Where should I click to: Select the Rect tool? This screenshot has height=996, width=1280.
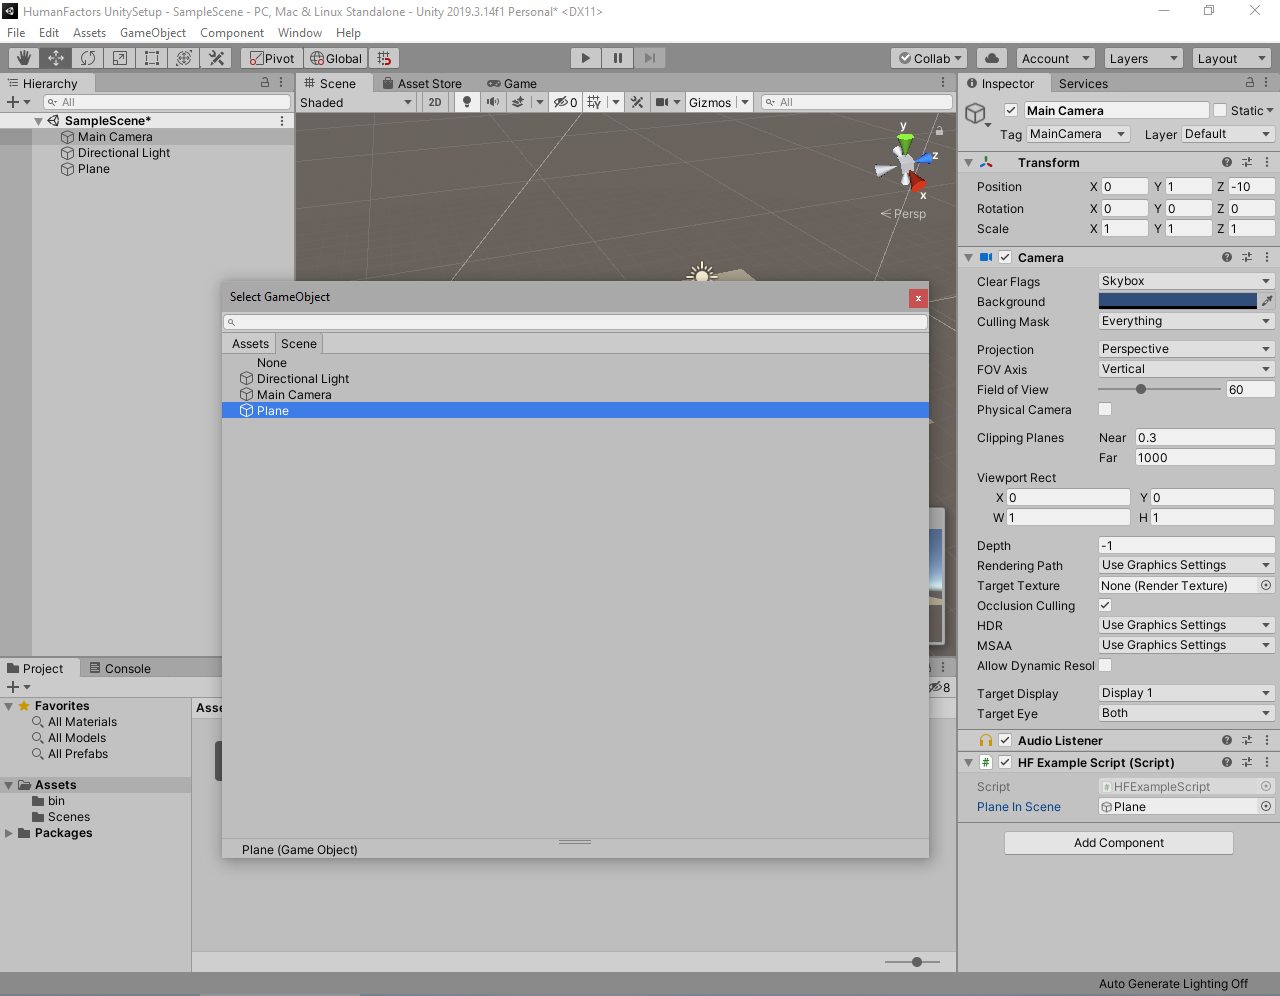pyautogui.click(x=152, y=58)
